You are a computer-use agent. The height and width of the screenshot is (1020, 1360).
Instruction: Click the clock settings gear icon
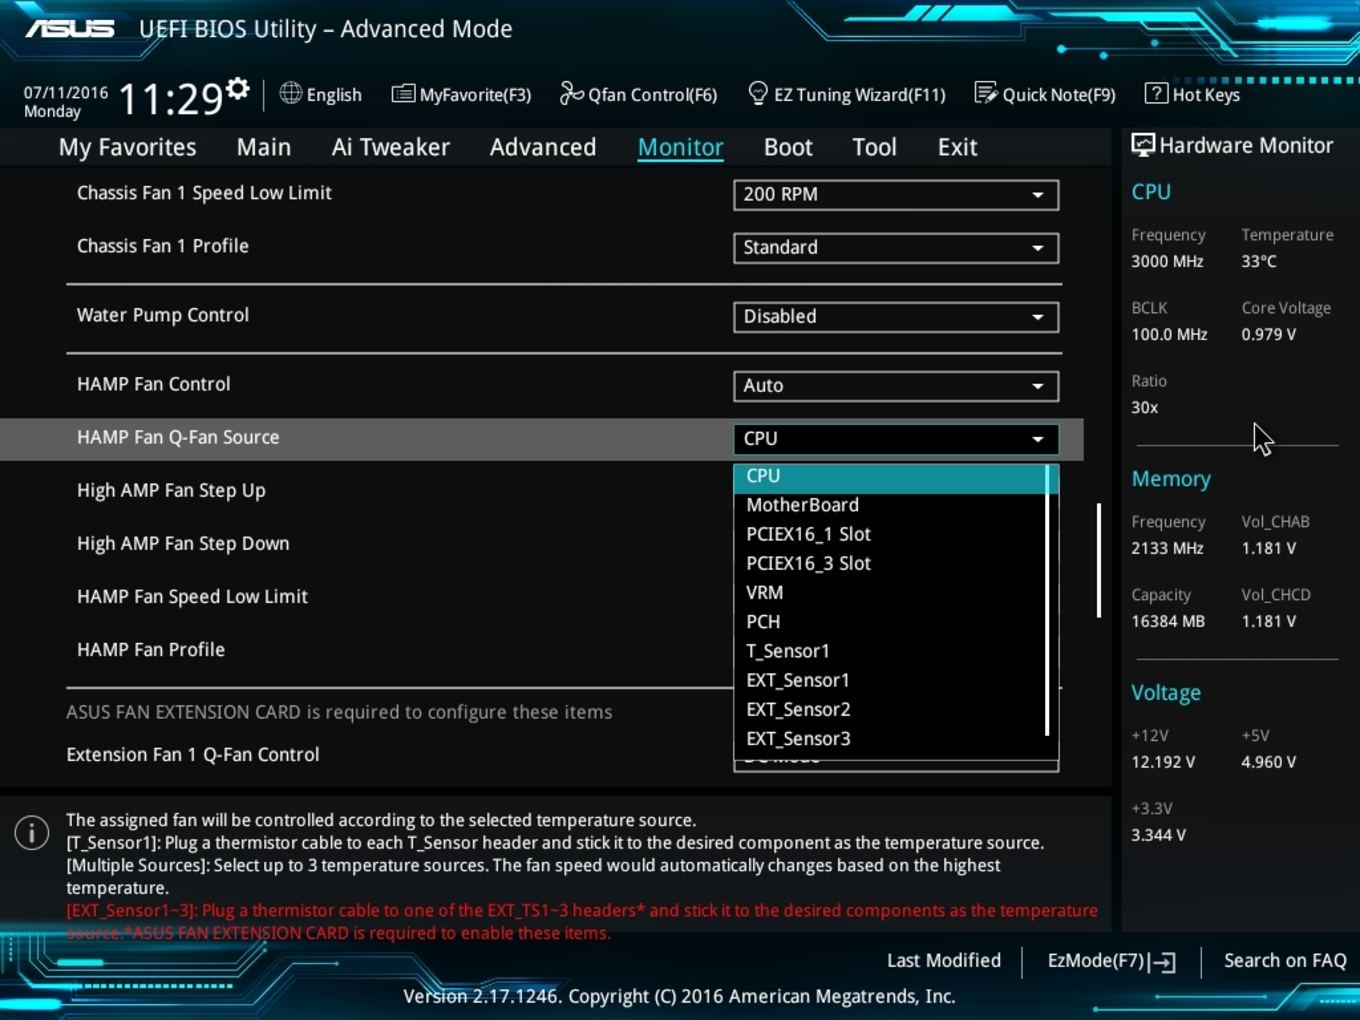tap(237, 89)
